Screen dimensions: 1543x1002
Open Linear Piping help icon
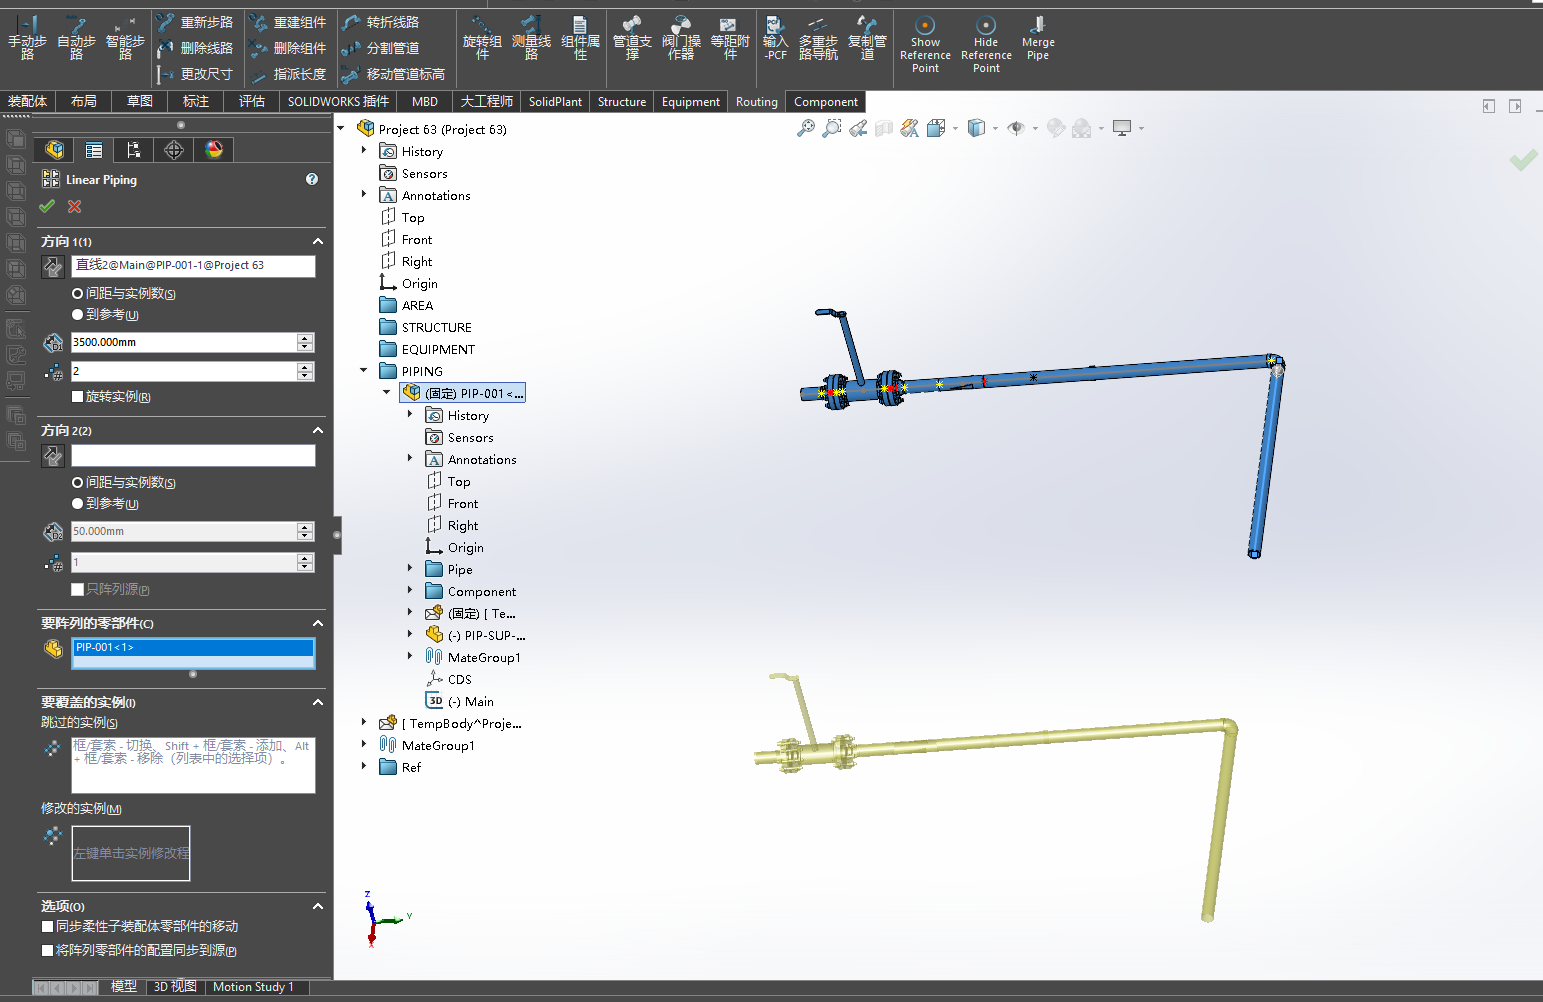312,179
